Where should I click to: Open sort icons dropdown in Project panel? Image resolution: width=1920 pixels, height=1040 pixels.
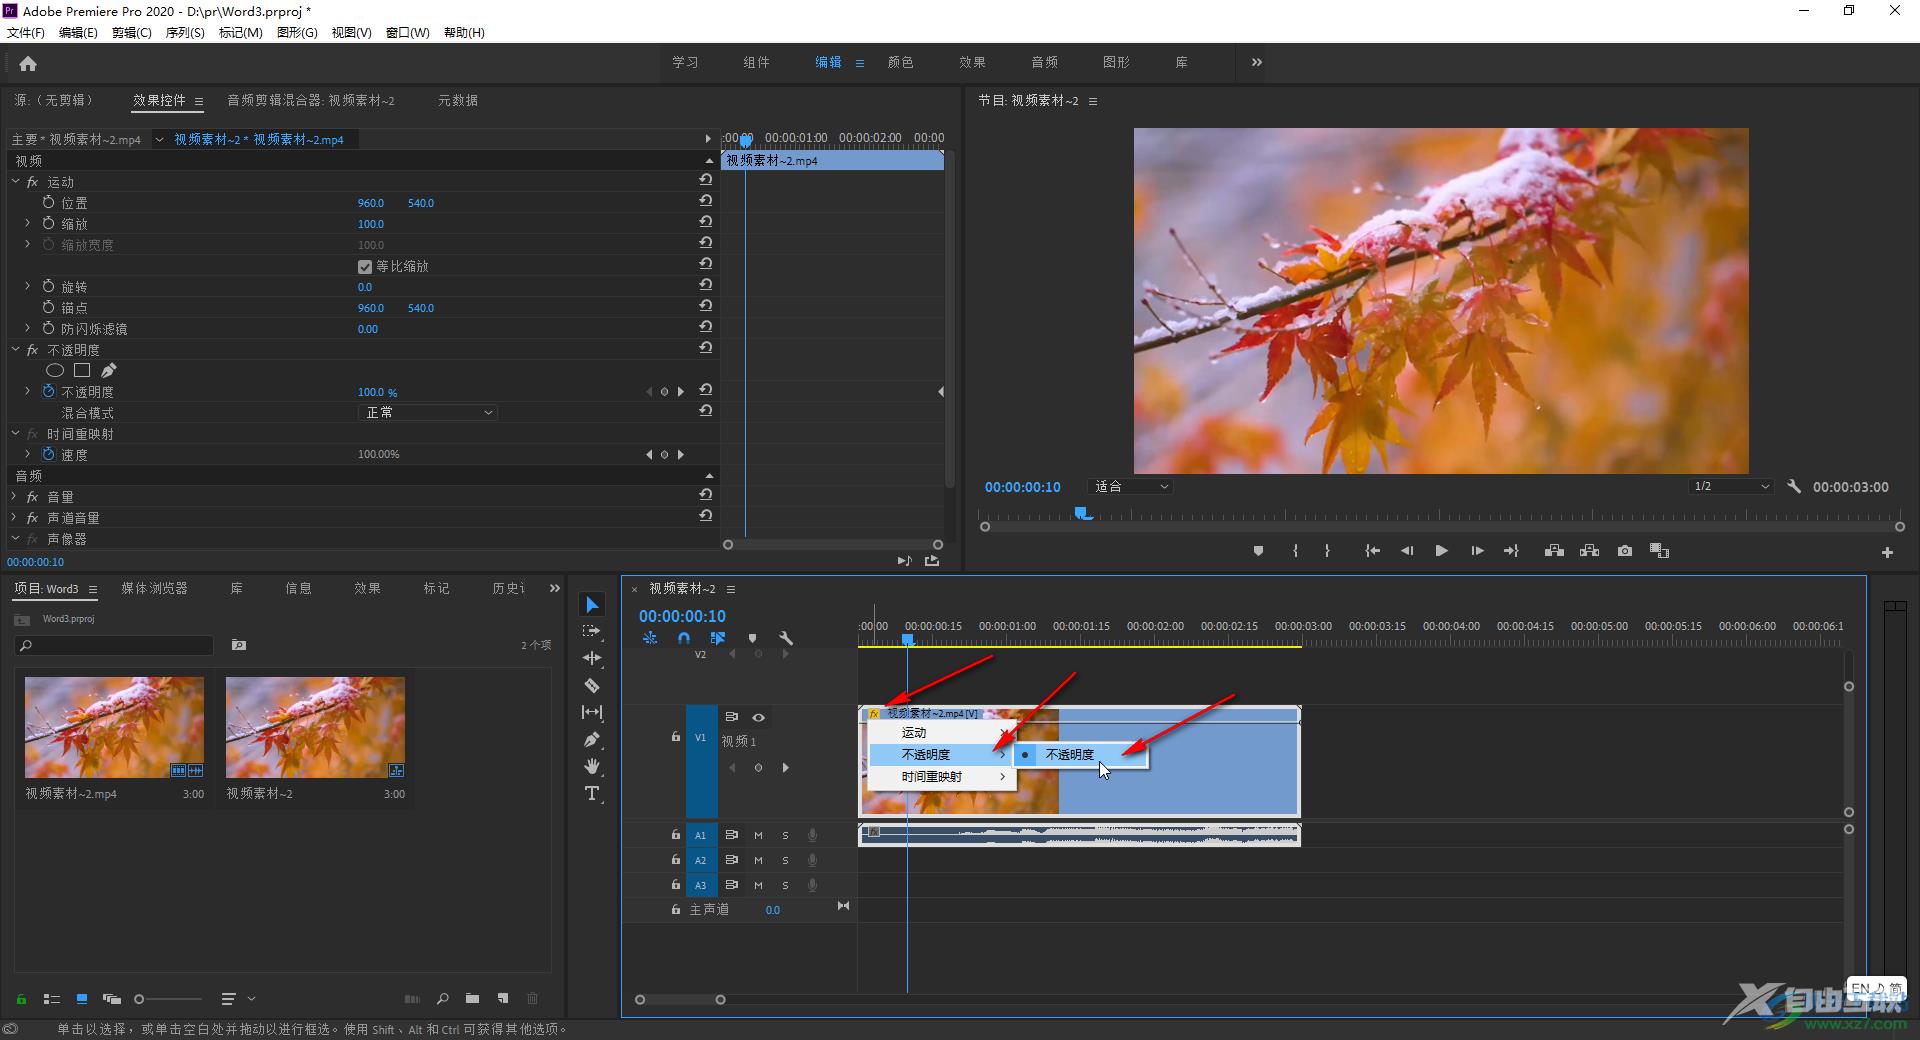click(236, 998)
